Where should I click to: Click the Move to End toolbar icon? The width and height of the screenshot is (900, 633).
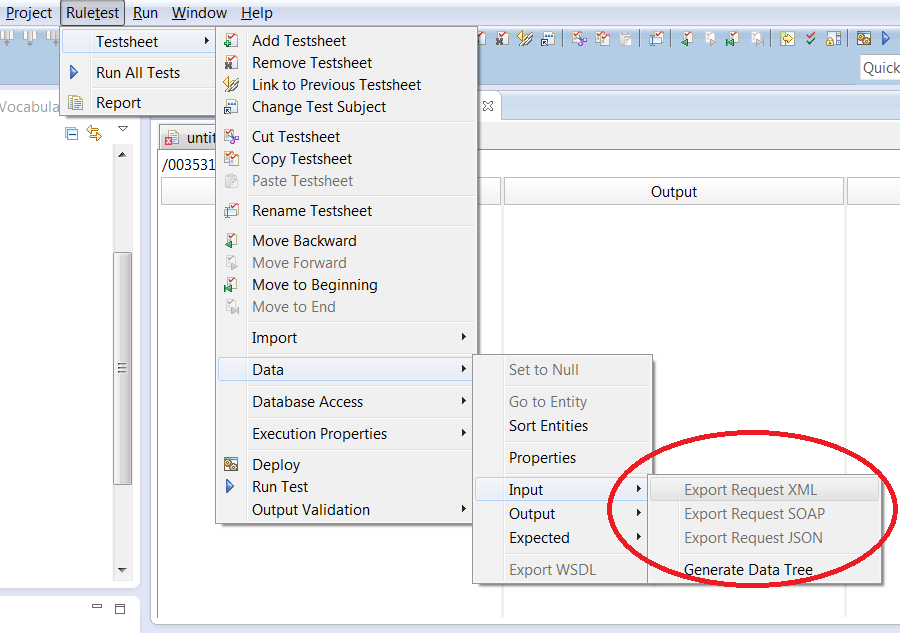[758, 39]
